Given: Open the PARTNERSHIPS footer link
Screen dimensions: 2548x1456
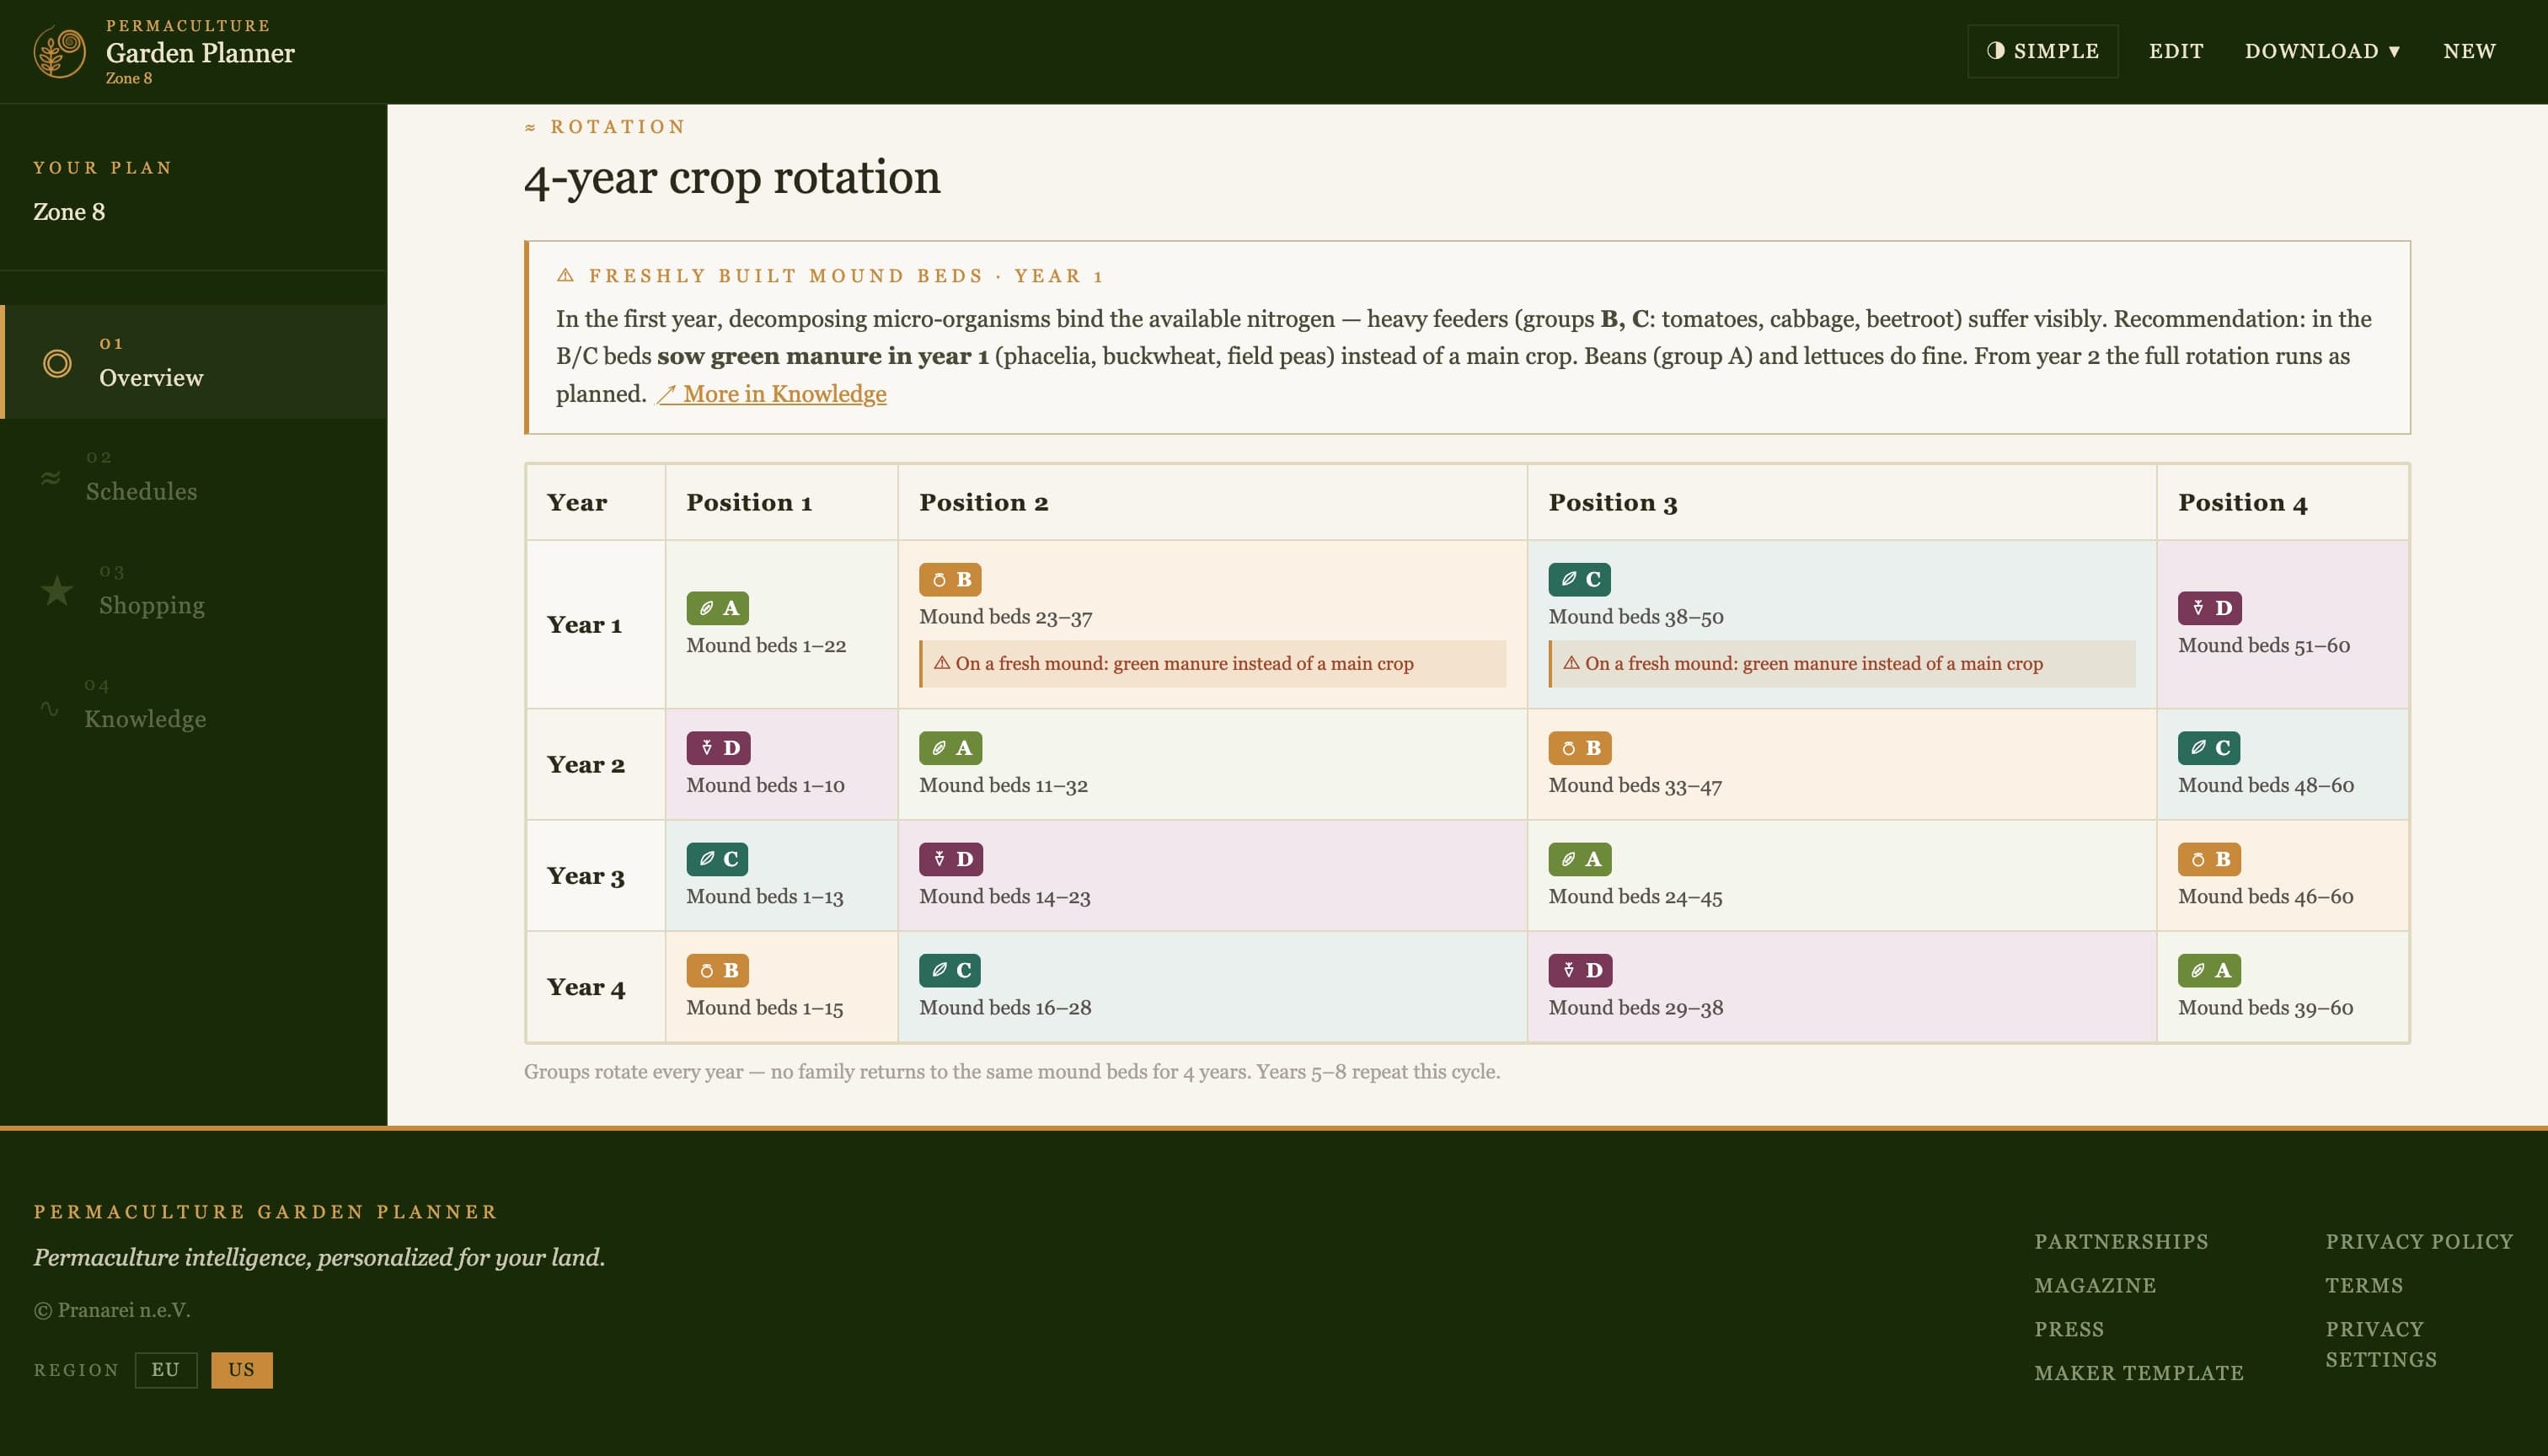Looking at the screenshot, I should 2121,1241.
